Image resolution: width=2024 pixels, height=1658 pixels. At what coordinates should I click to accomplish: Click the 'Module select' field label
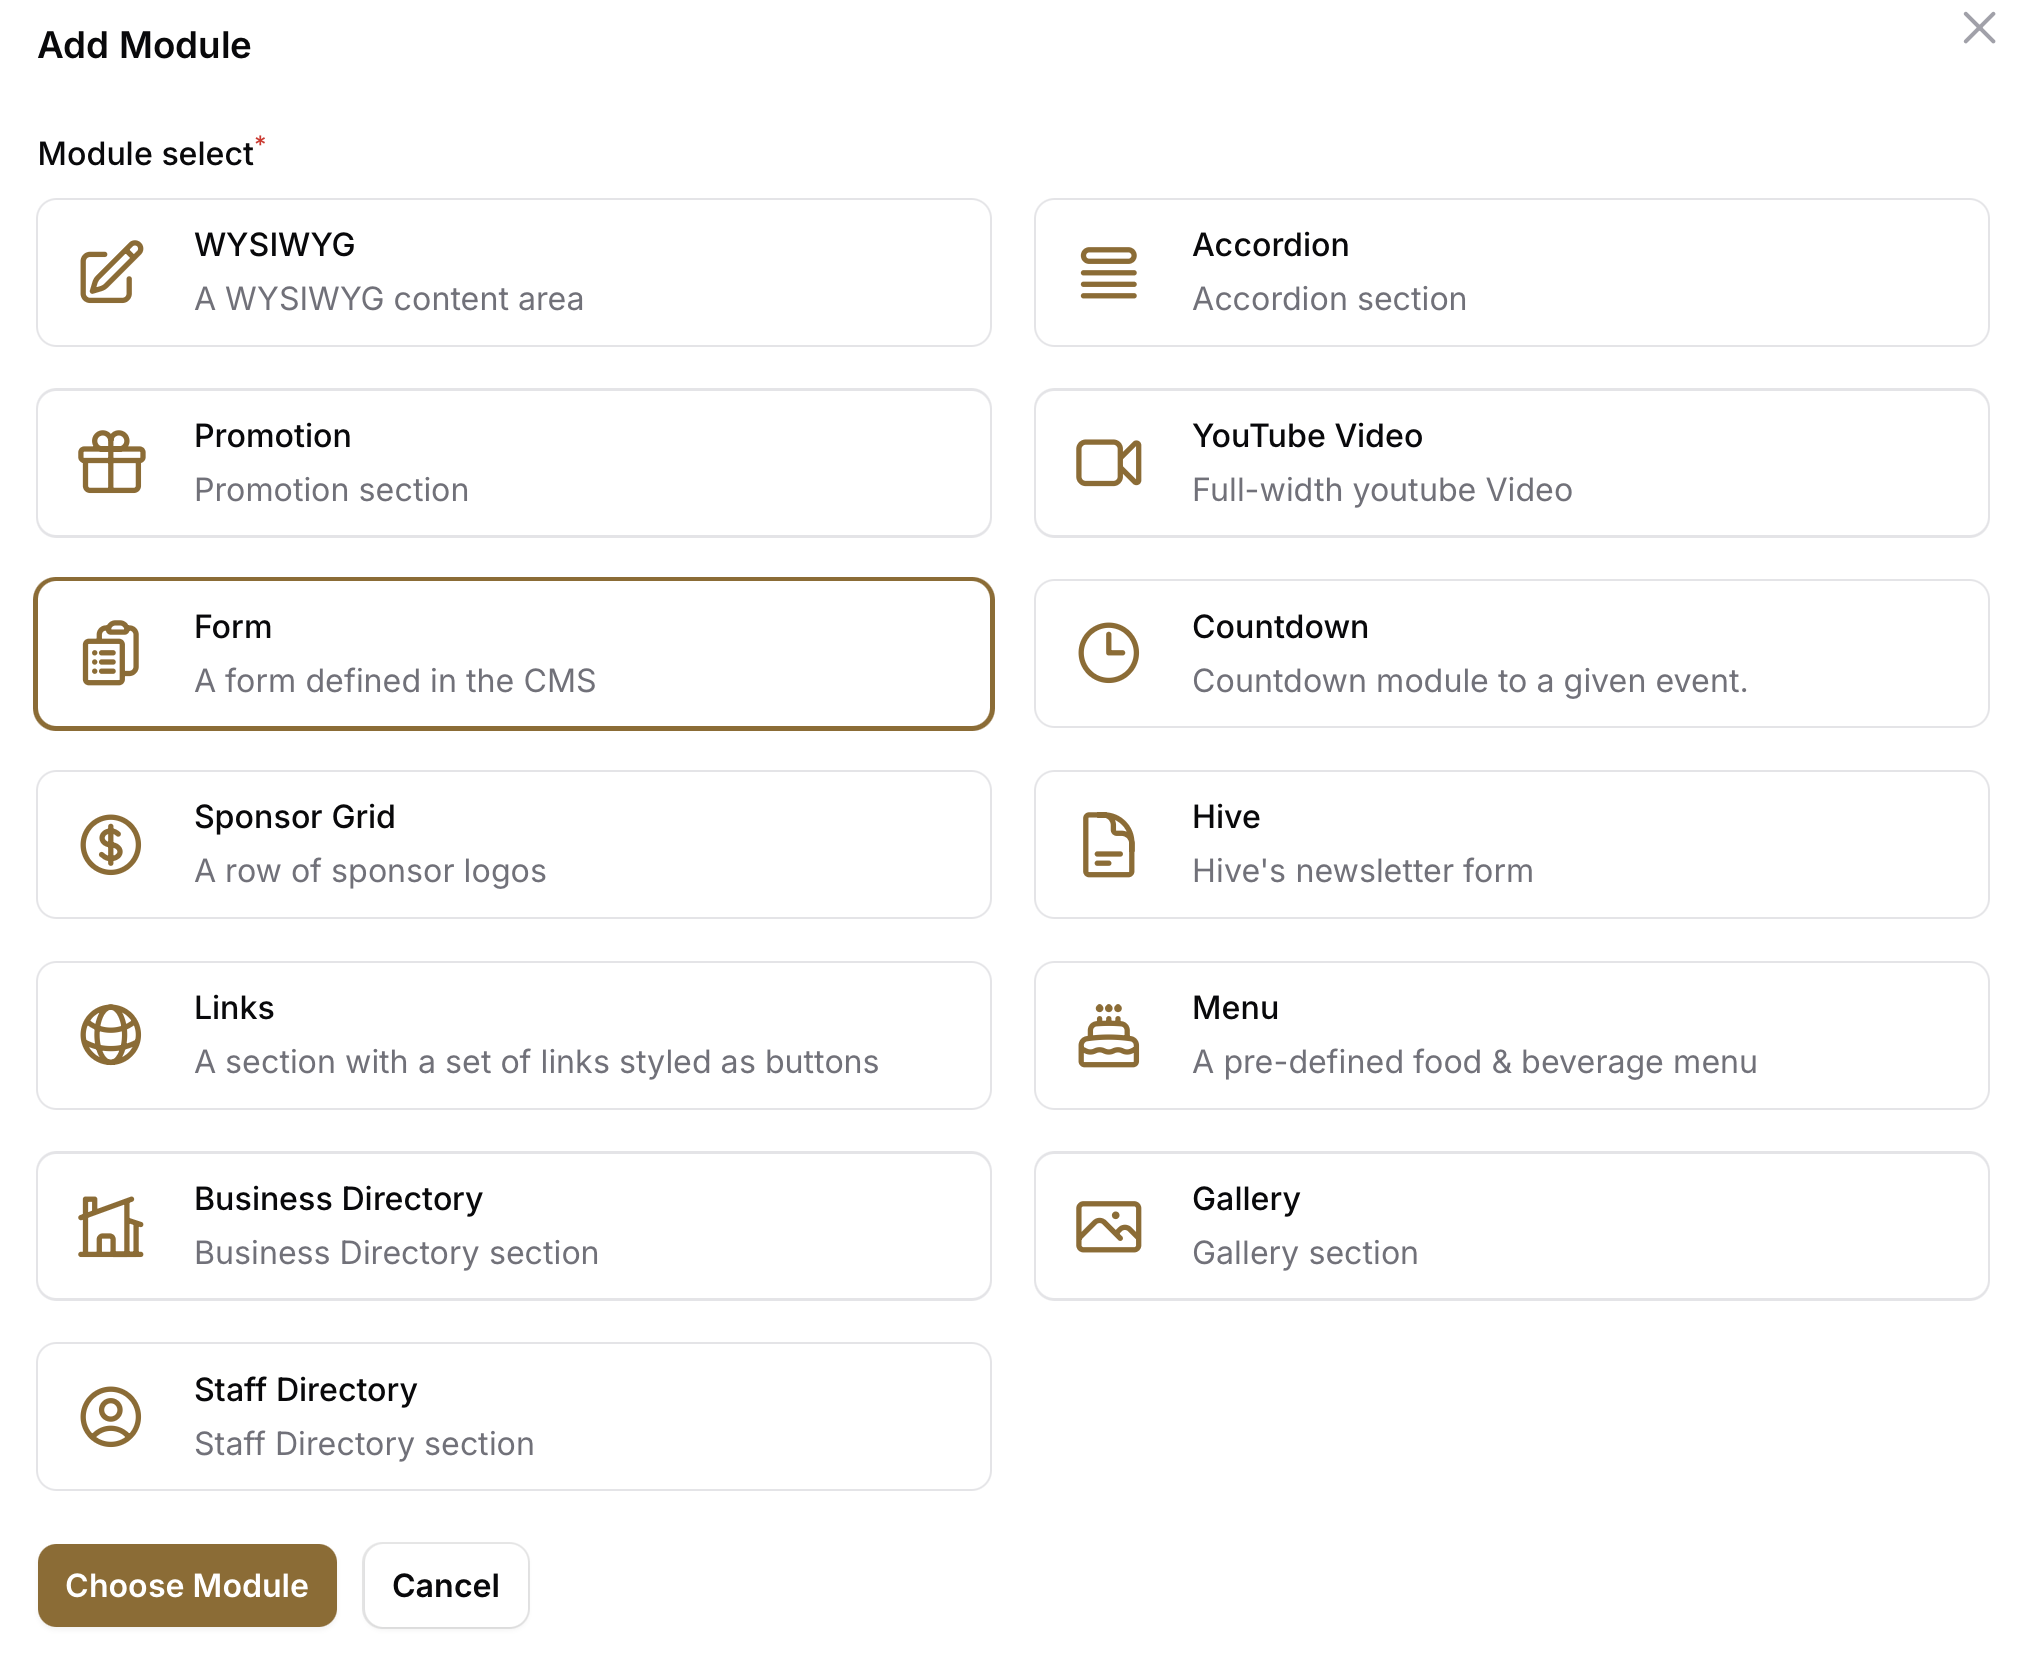click(146, 154)
